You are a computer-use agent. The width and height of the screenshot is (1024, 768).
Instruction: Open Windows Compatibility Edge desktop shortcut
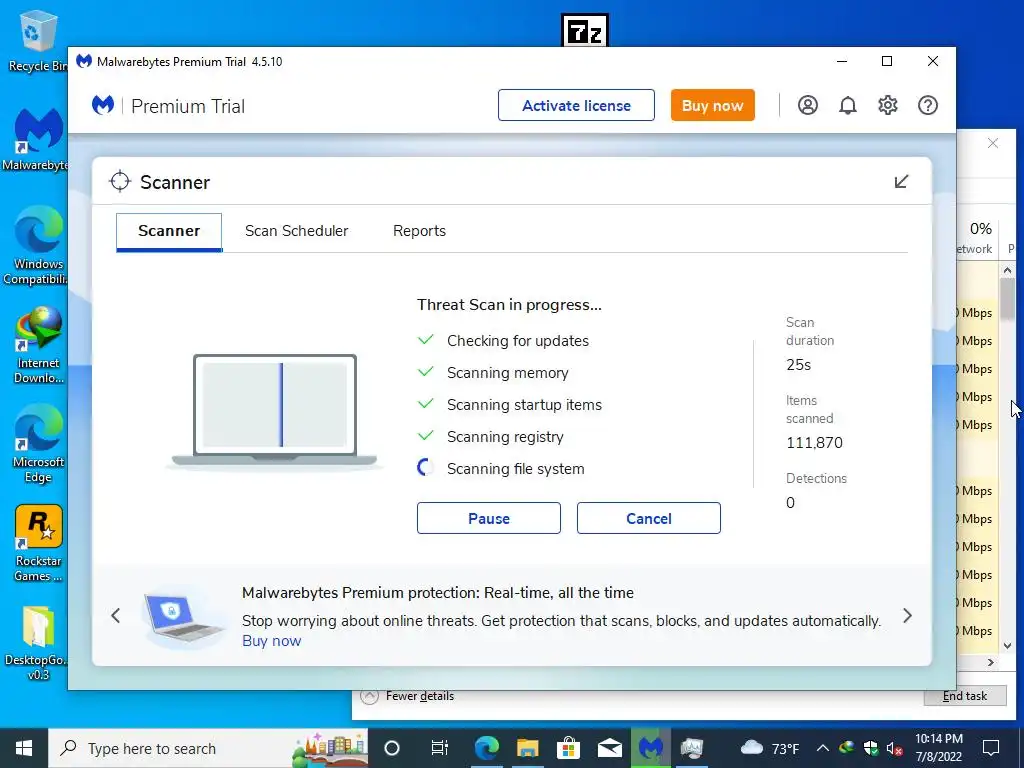pyautogui.click(x=38, y=246)
